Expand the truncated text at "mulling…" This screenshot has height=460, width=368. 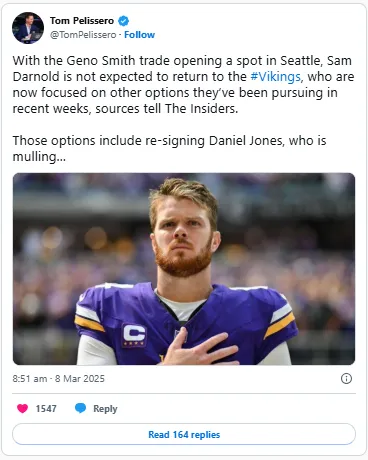click(x=39, y=157)
